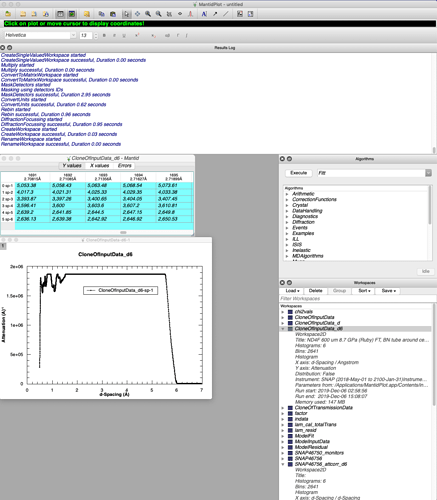Screen dimensions: 437x500
Task: Click the rescale to show all icon
Action: [169, 14]
